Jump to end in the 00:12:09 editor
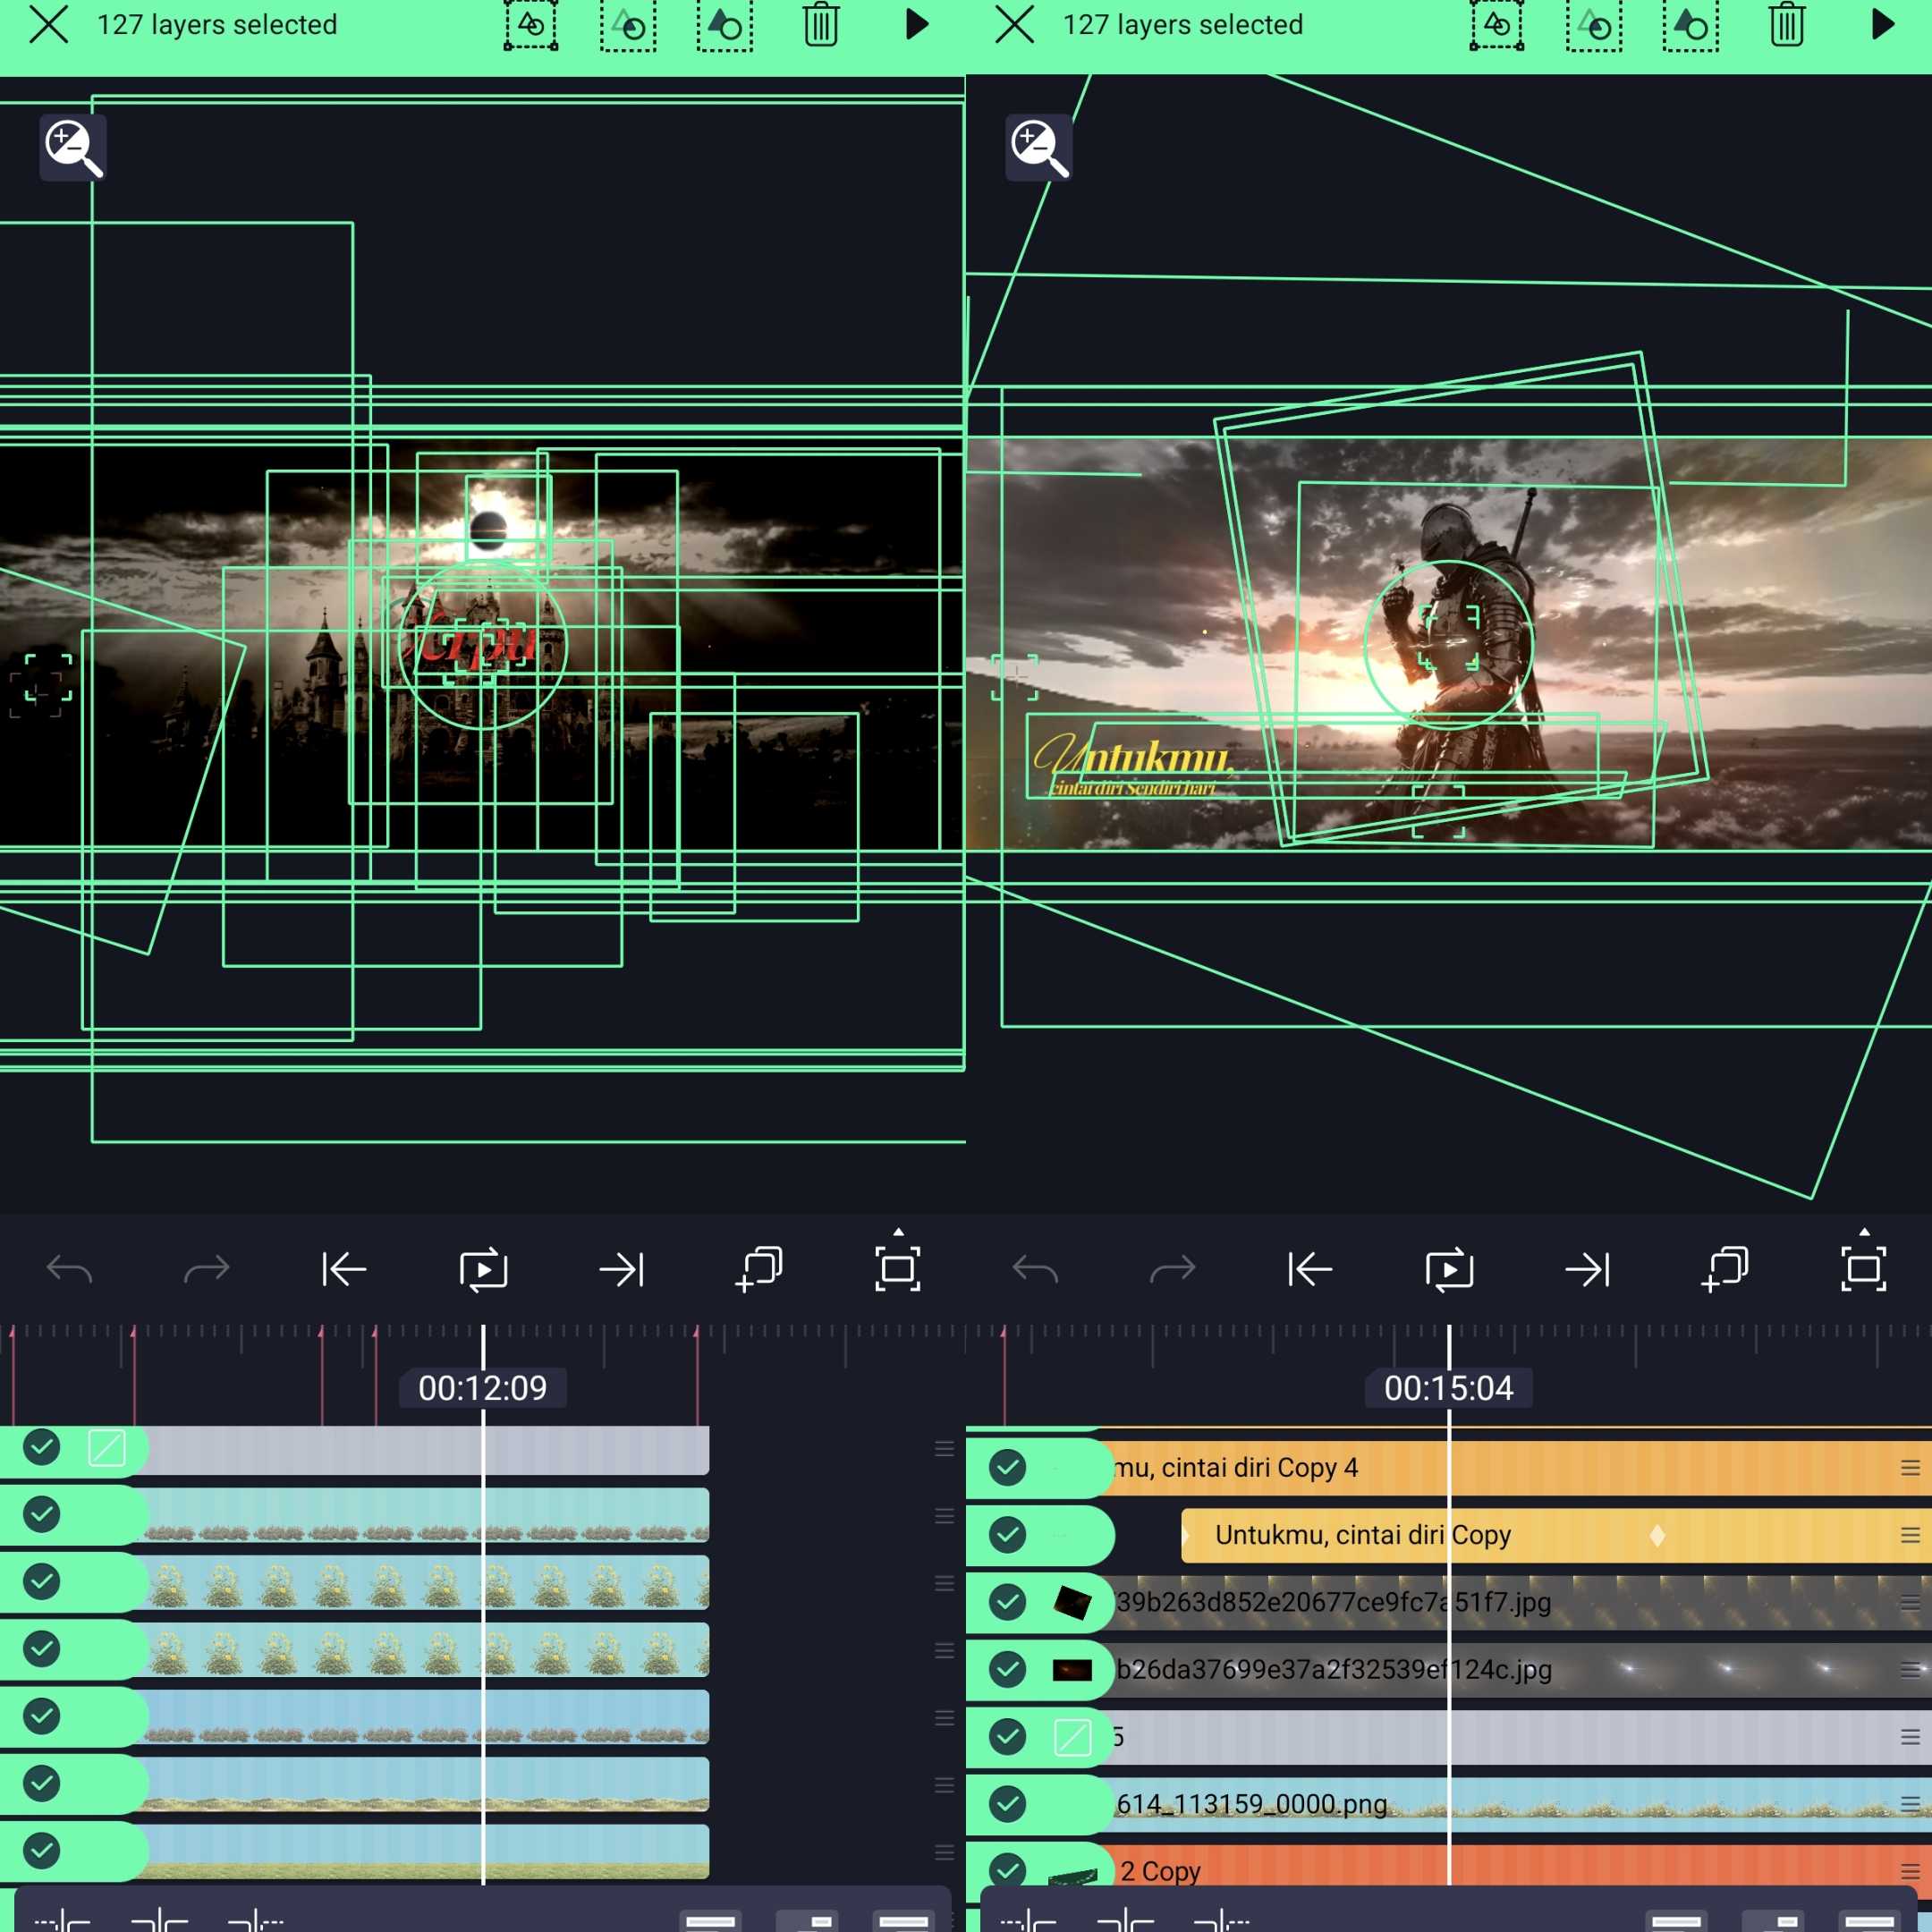The image size is (1932, 1932). click(x=621, y=1270)
